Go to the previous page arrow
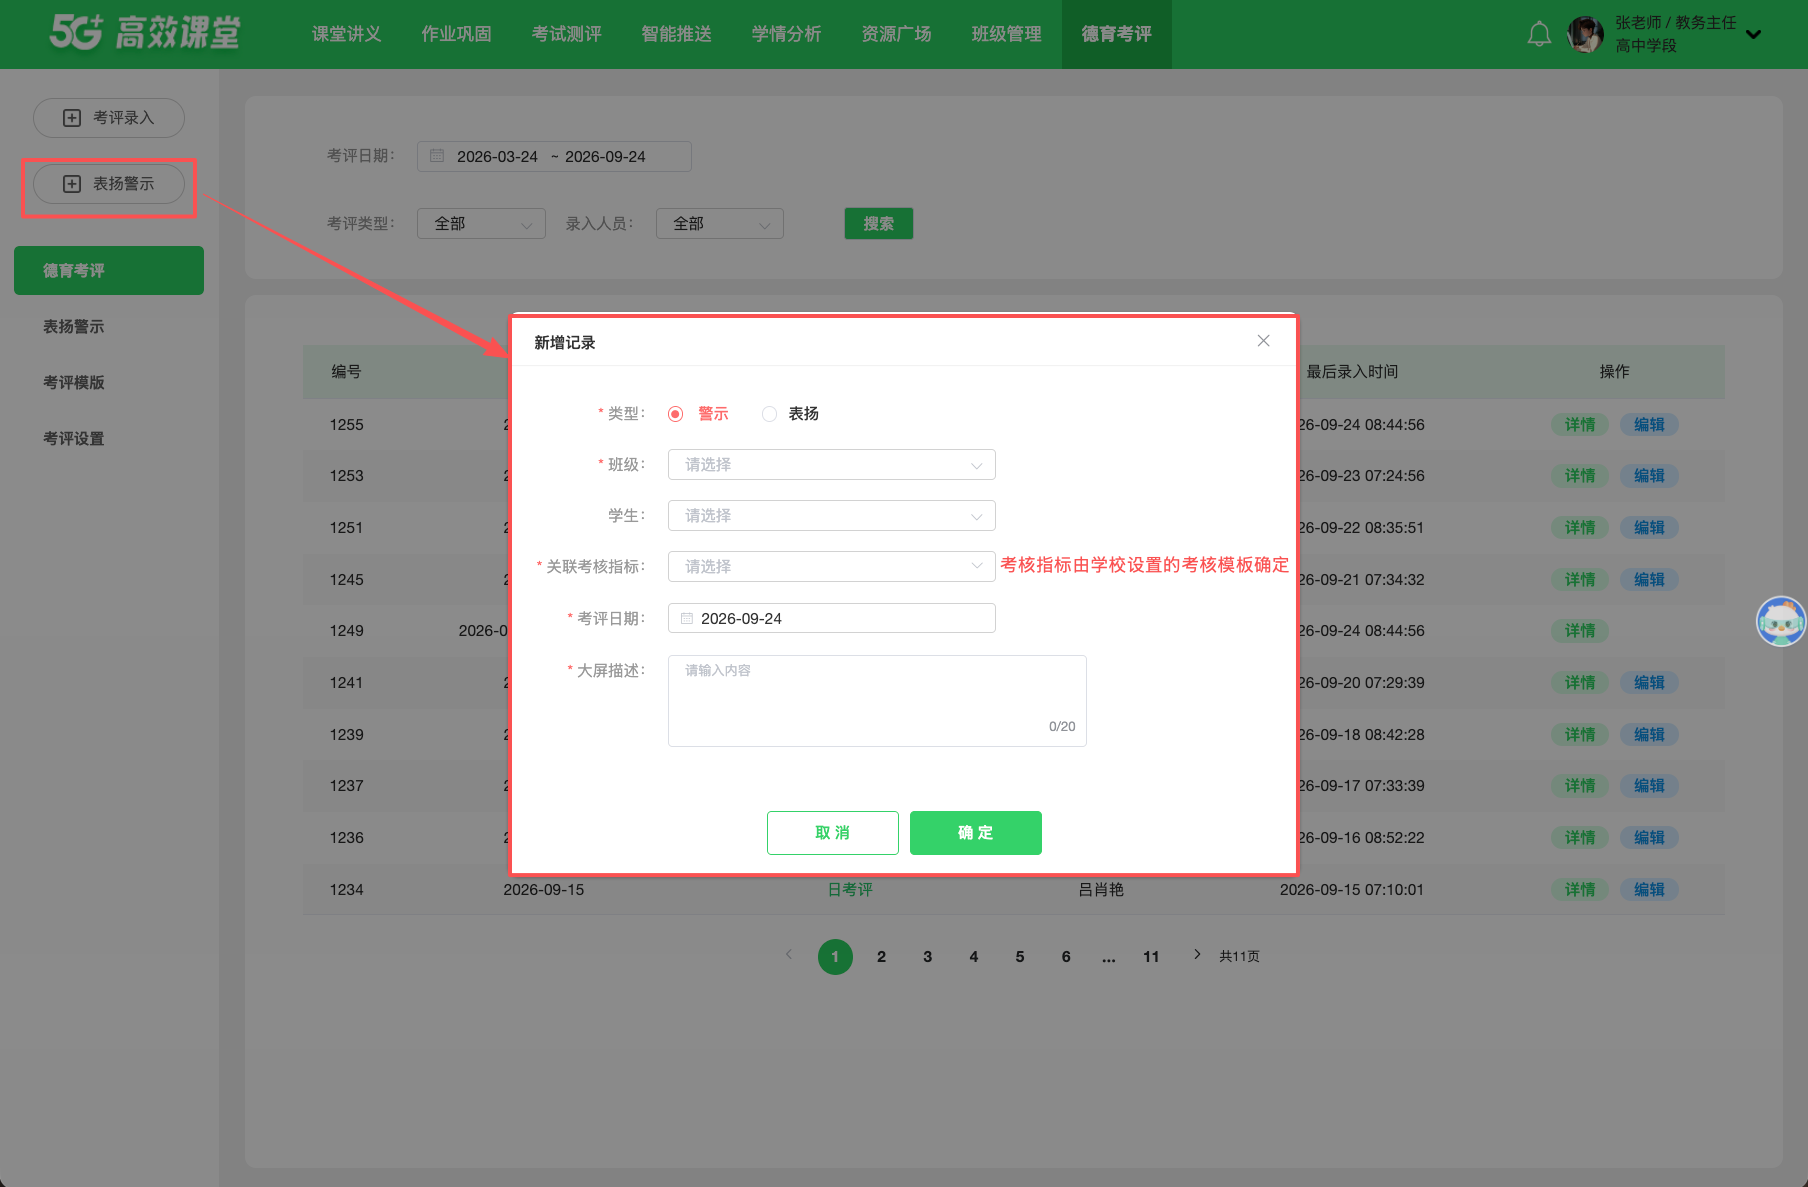Screen dimensions: 1808x1187 789,955
